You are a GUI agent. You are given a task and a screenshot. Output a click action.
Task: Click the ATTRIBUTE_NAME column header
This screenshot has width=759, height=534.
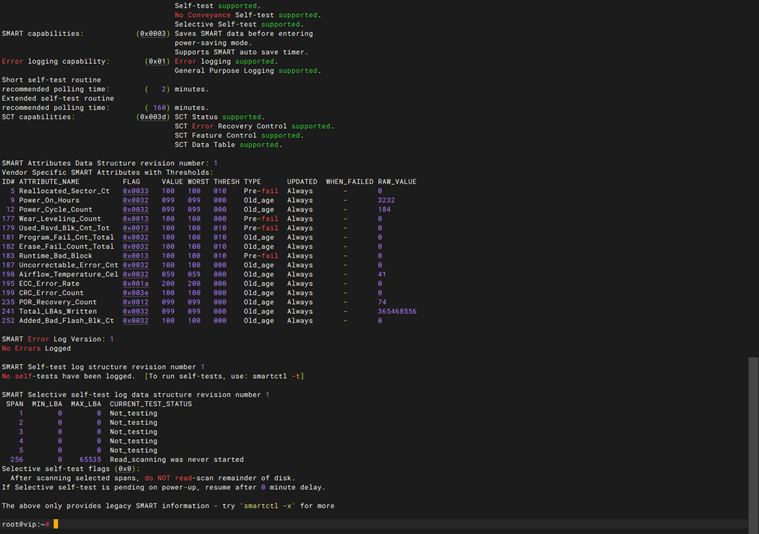(49, 182)
